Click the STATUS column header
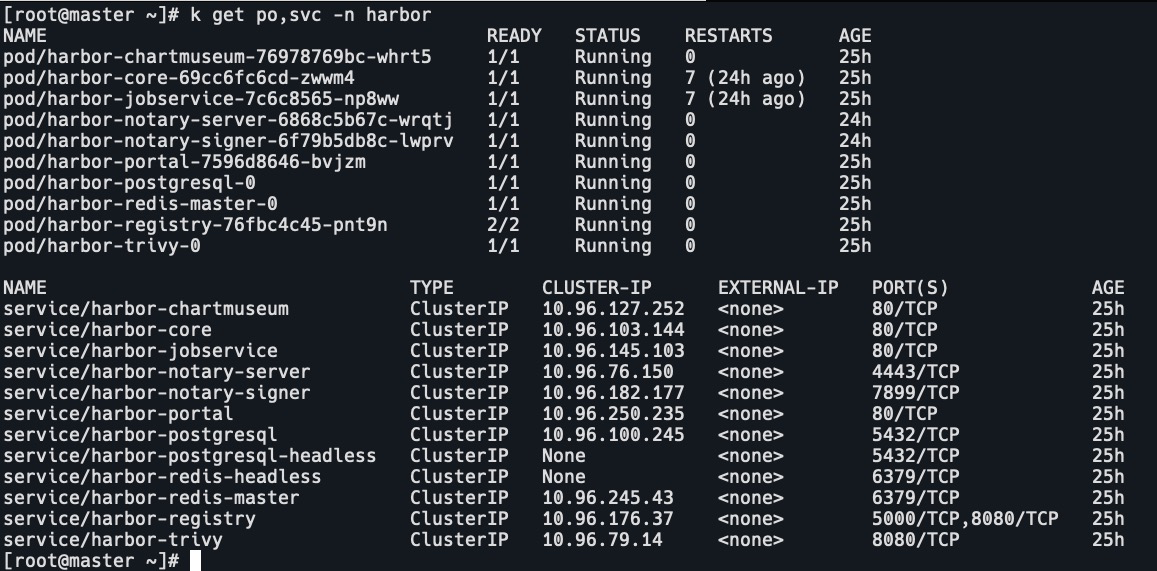The height and width of the screenshot is (571, 1157). click(607, 36)
